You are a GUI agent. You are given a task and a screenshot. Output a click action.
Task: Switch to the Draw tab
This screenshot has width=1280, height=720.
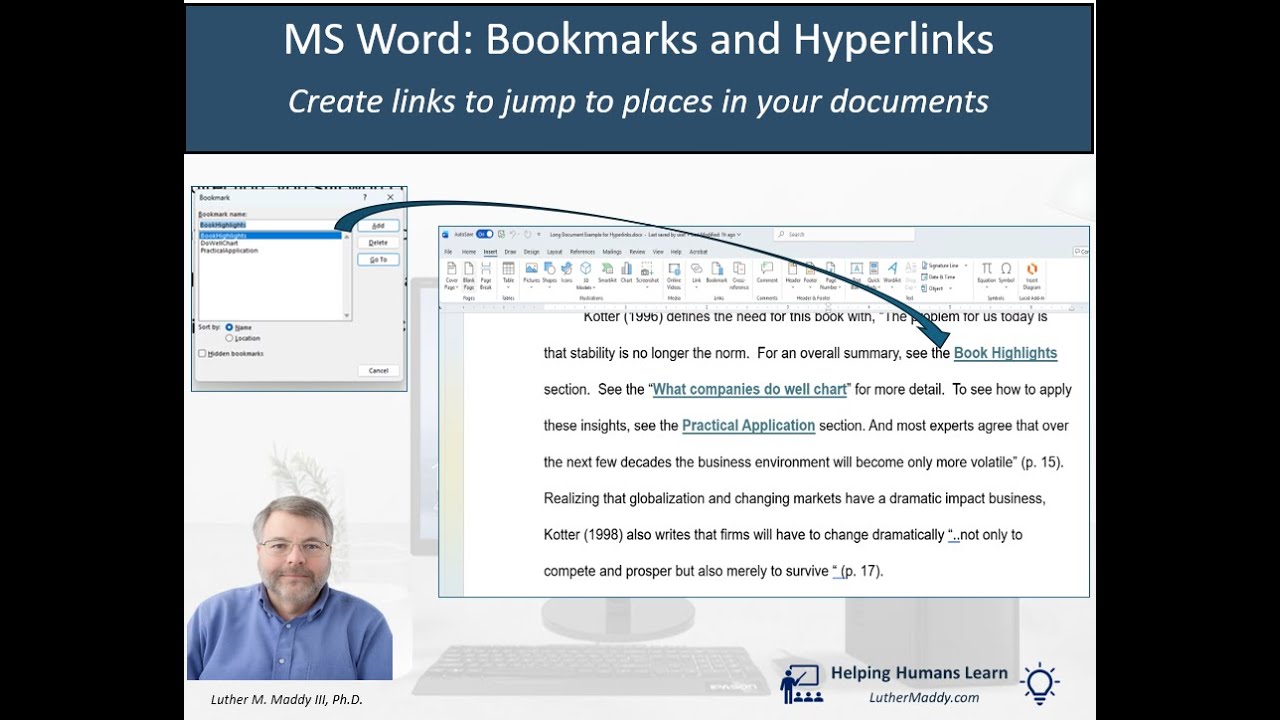click(510, 252)
